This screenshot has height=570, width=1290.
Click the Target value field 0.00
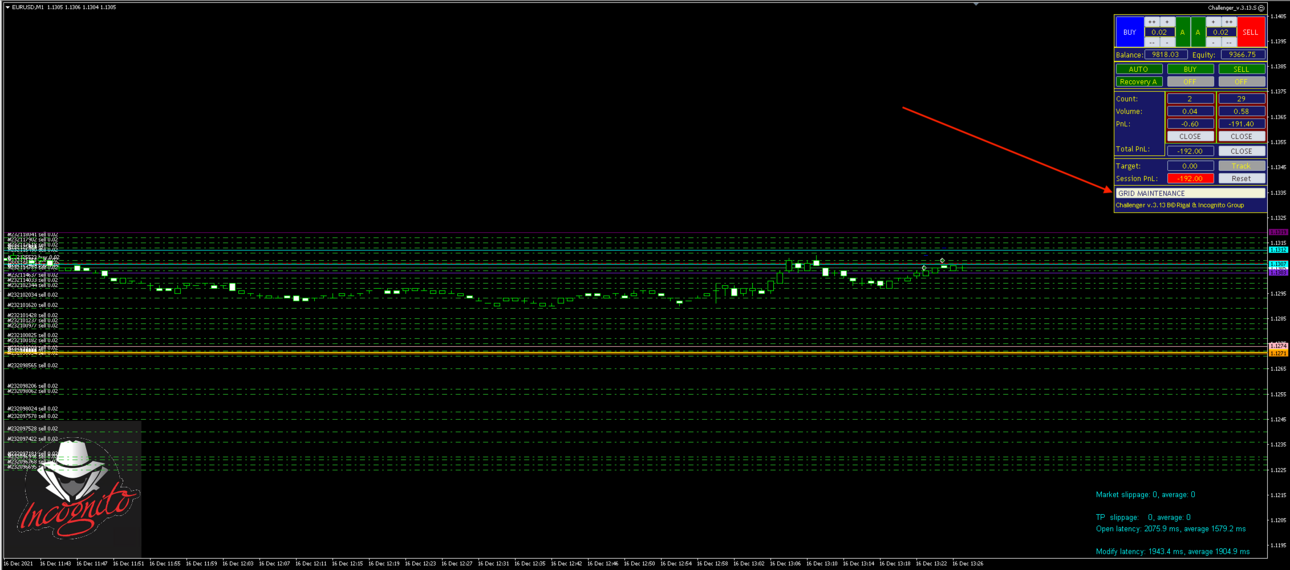(1190, 166)
